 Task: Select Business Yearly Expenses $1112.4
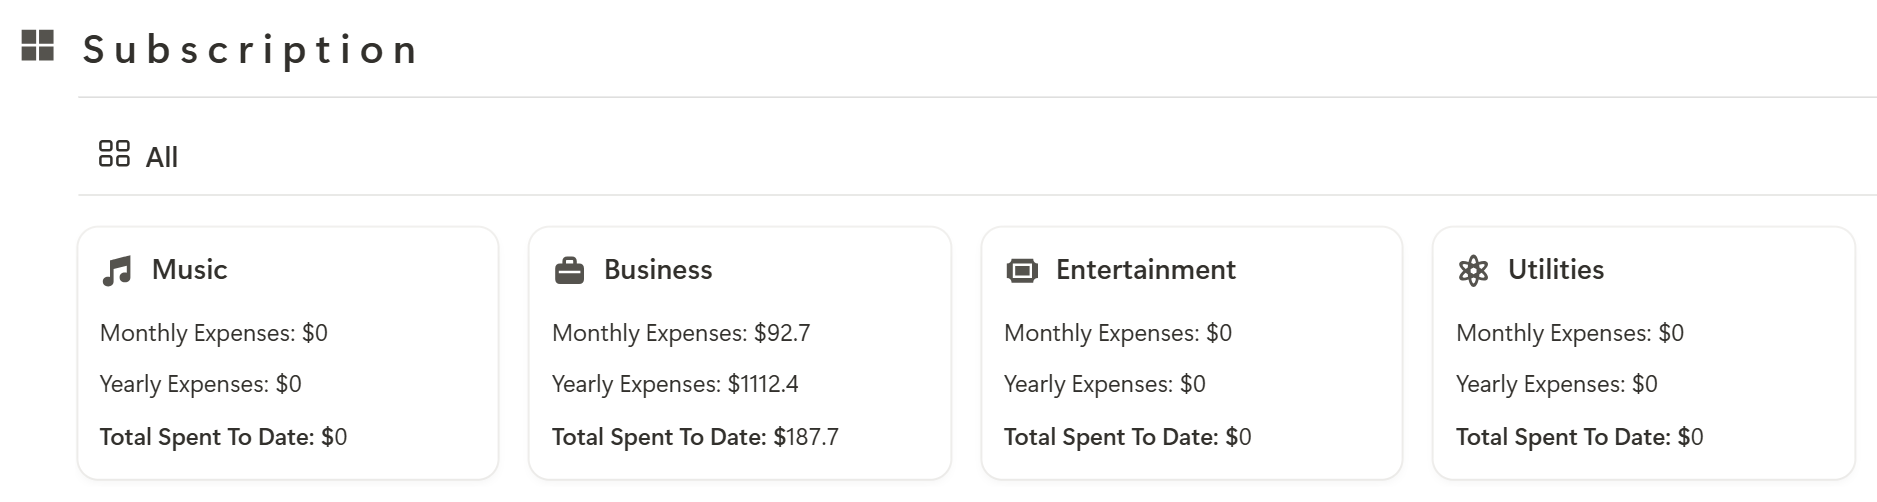coord(675,384)
